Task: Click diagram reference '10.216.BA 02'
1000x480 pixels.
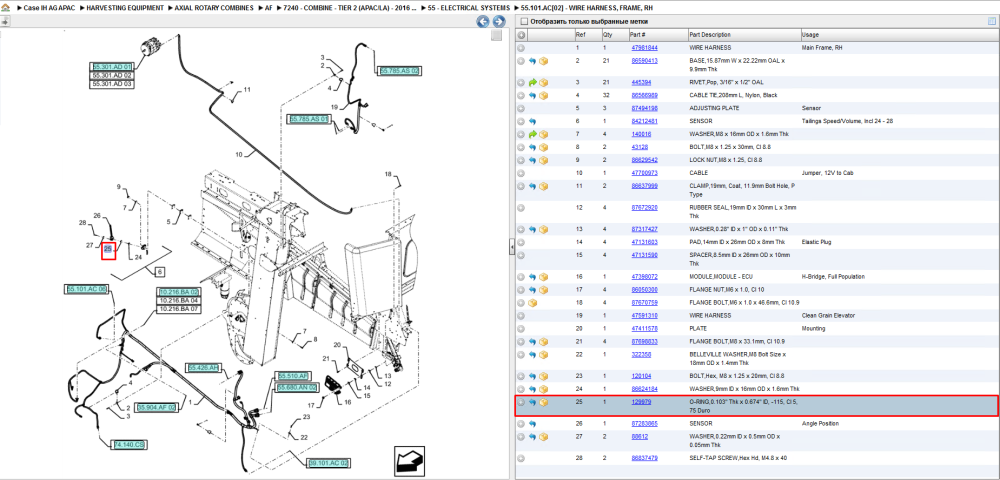Action: (x=179, y=291)
